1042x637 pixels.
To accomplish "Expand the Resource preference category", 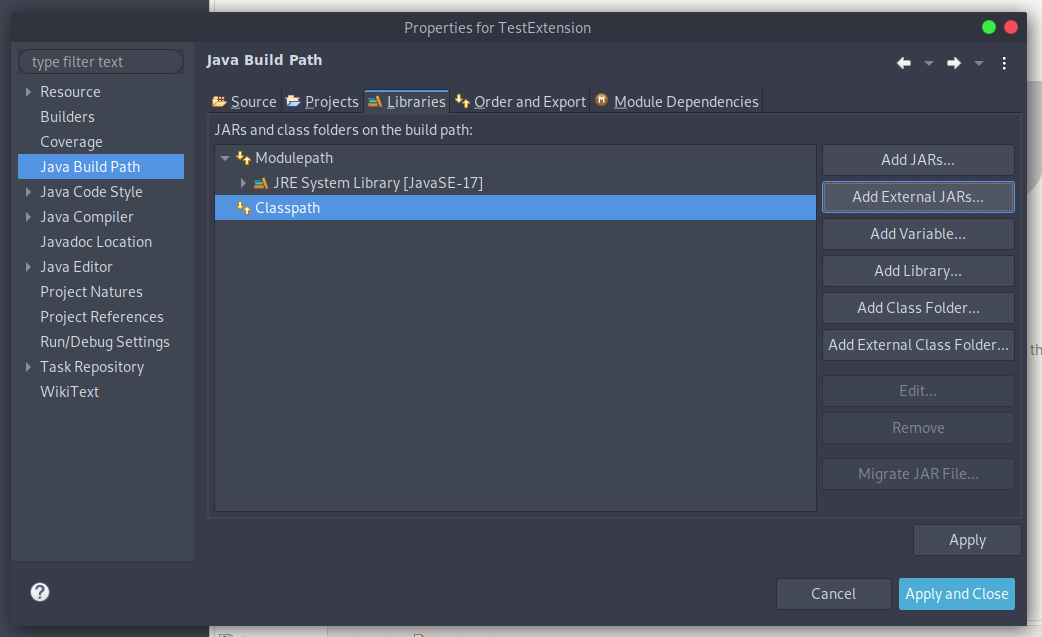I will click(28, 92).
